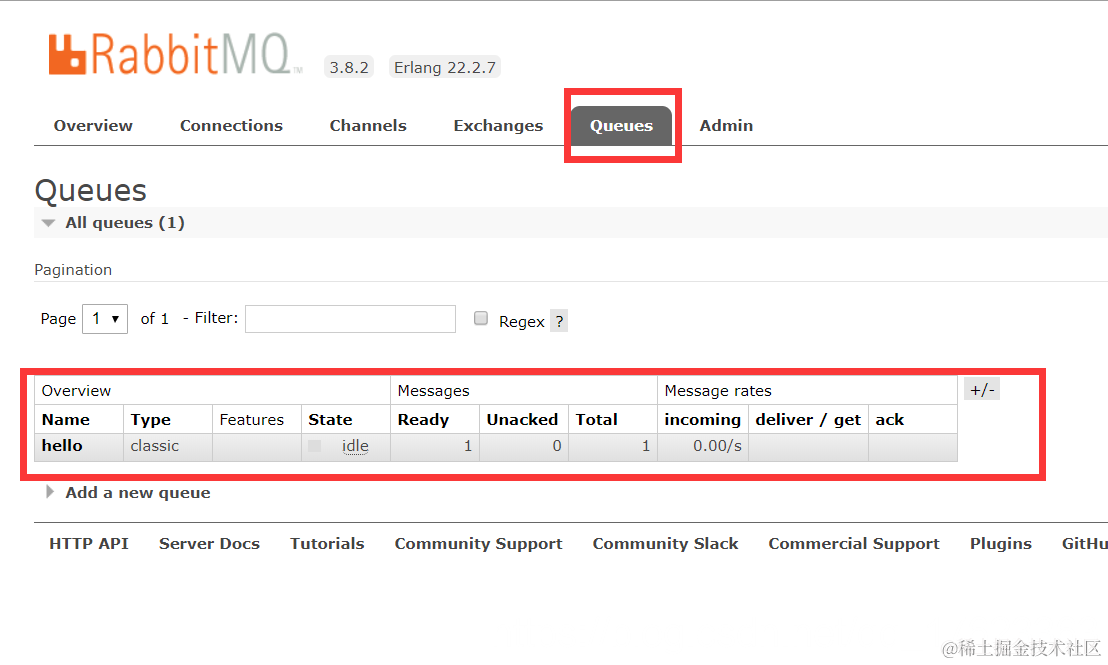This screenshot has height=665, width=1108.
Task: Open the Commercial Support link
Action: [x=854, y=543]
